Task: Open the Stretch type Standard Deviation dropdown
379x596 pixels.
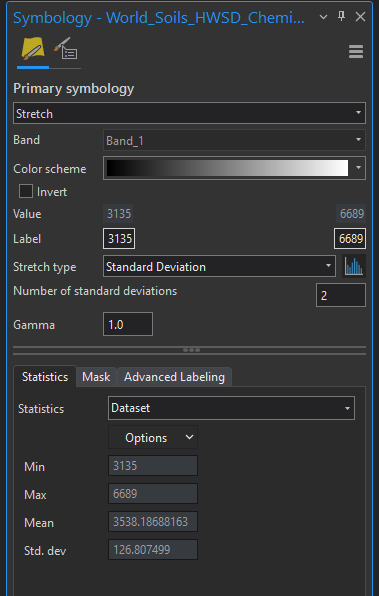Action: pos(219,266)
